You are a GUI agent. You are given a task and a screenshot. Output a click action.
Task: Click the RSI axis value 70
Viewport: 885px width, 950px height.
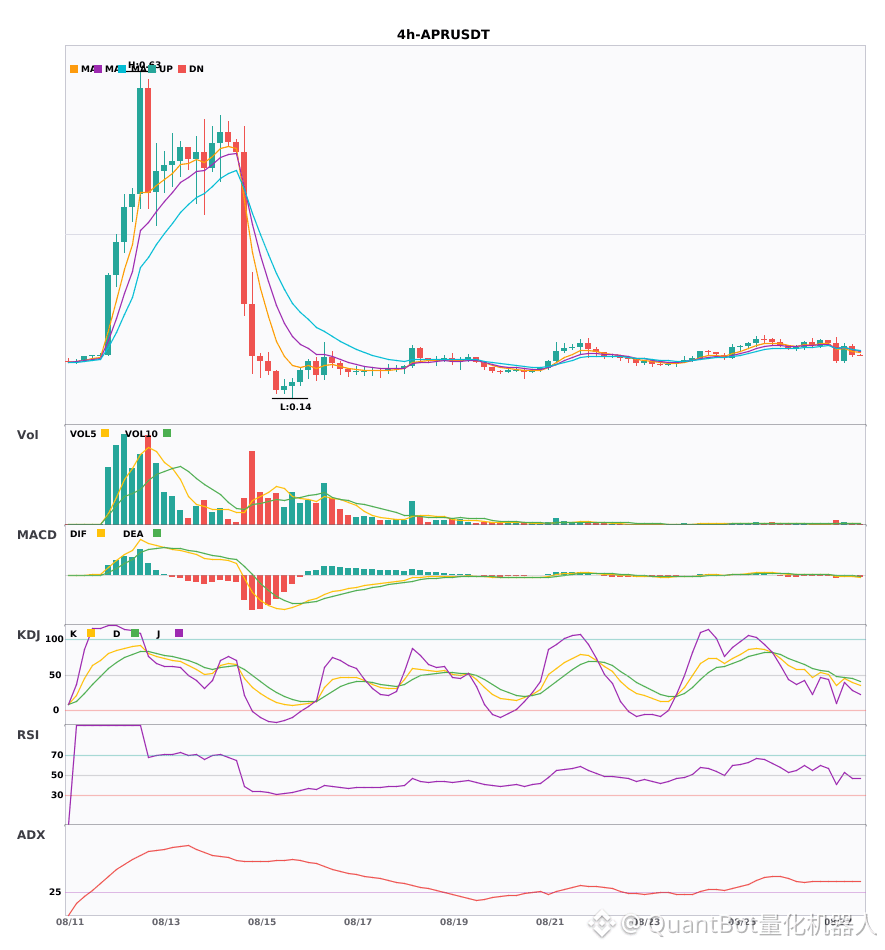click(x=57, y=755)
